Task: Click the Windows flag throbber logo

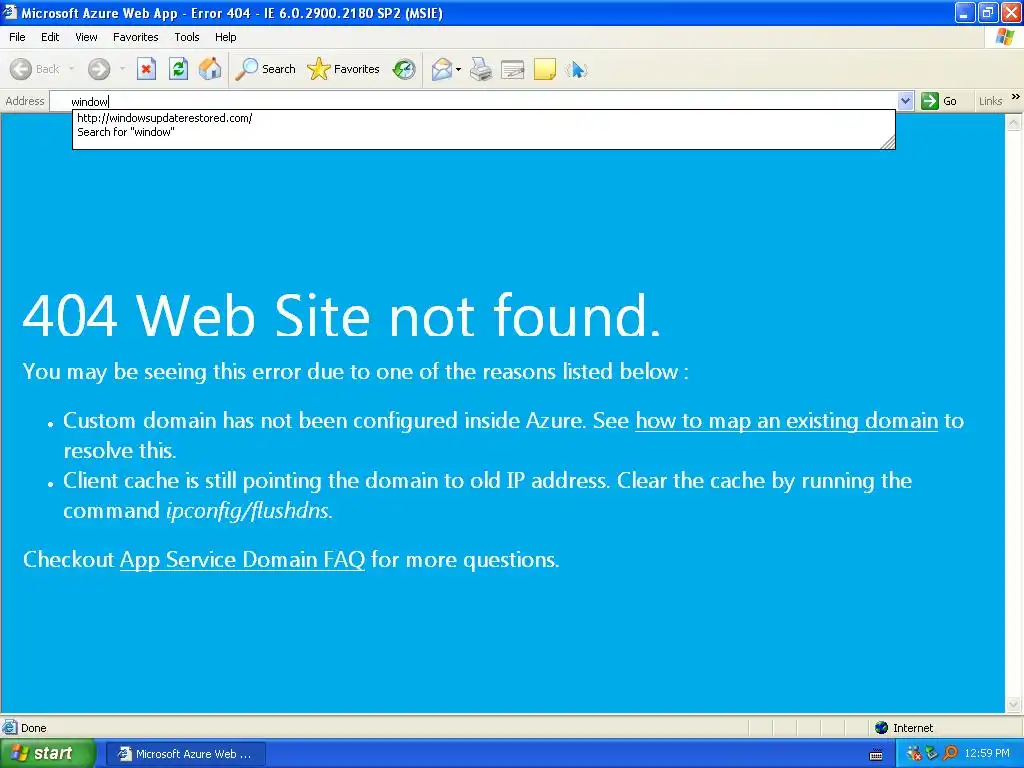Action: coord(1005,37)
